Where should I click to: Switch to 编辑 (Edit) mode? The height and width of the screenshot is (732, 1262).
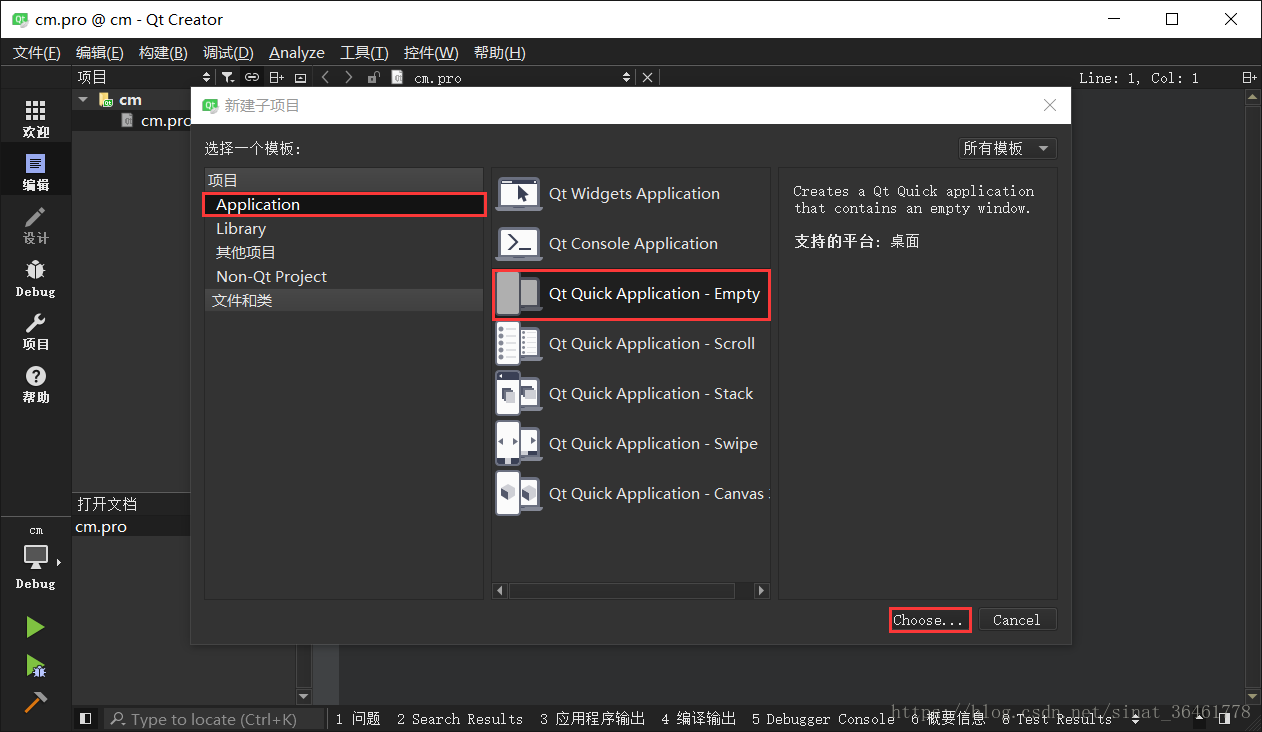click(36, 172)
